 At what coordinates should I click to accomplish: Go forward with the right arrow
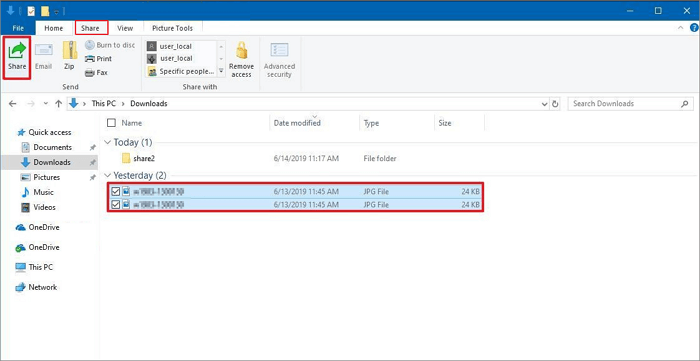click(31, 104)
